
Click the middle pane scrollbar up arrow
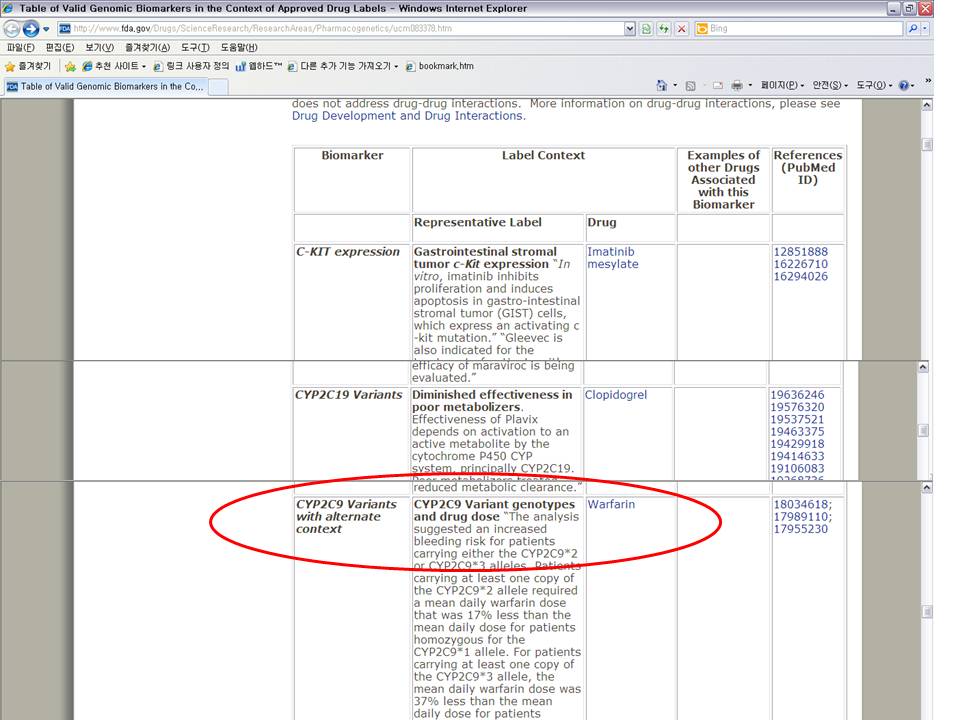click(x=924, y=367)
